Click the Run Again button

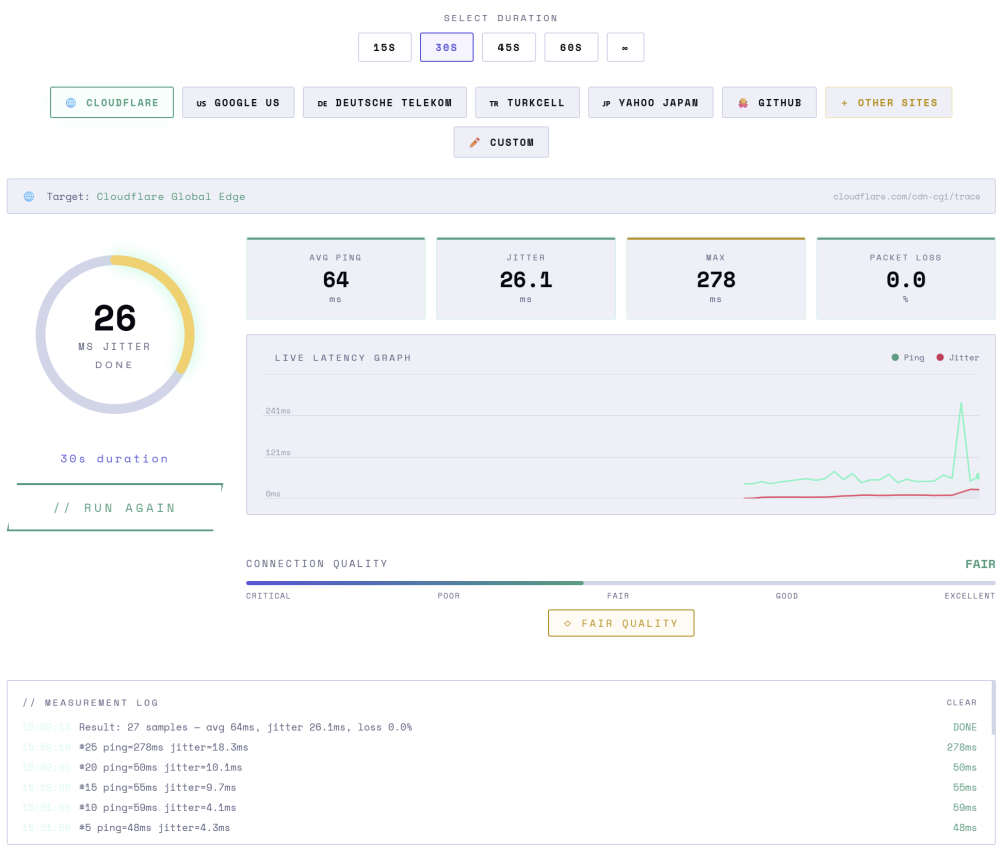[115, 508]
